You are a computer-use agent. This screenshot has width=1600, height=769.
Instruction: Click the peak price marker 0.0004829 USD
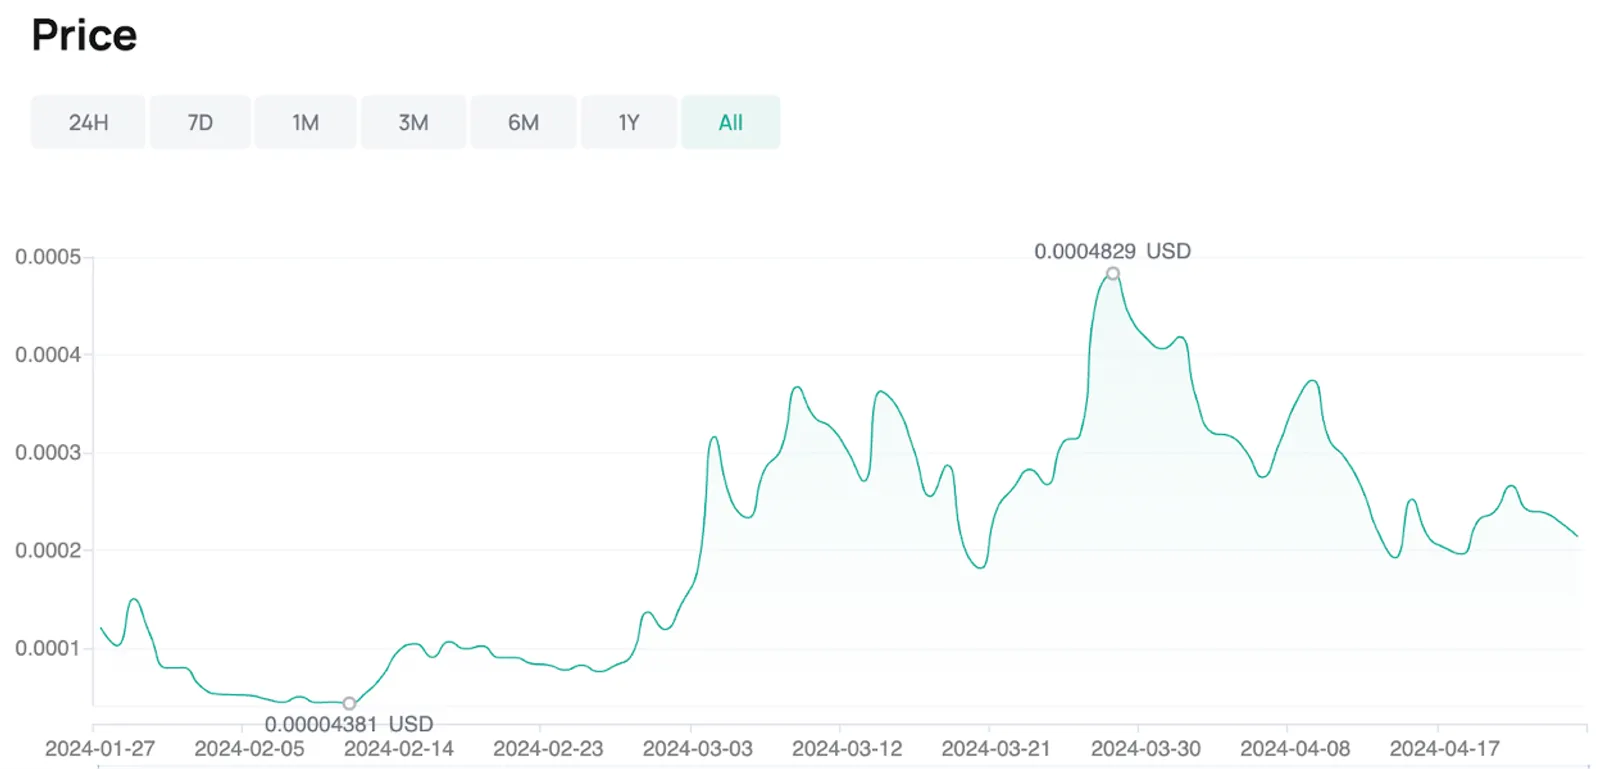pos(1113,274)
